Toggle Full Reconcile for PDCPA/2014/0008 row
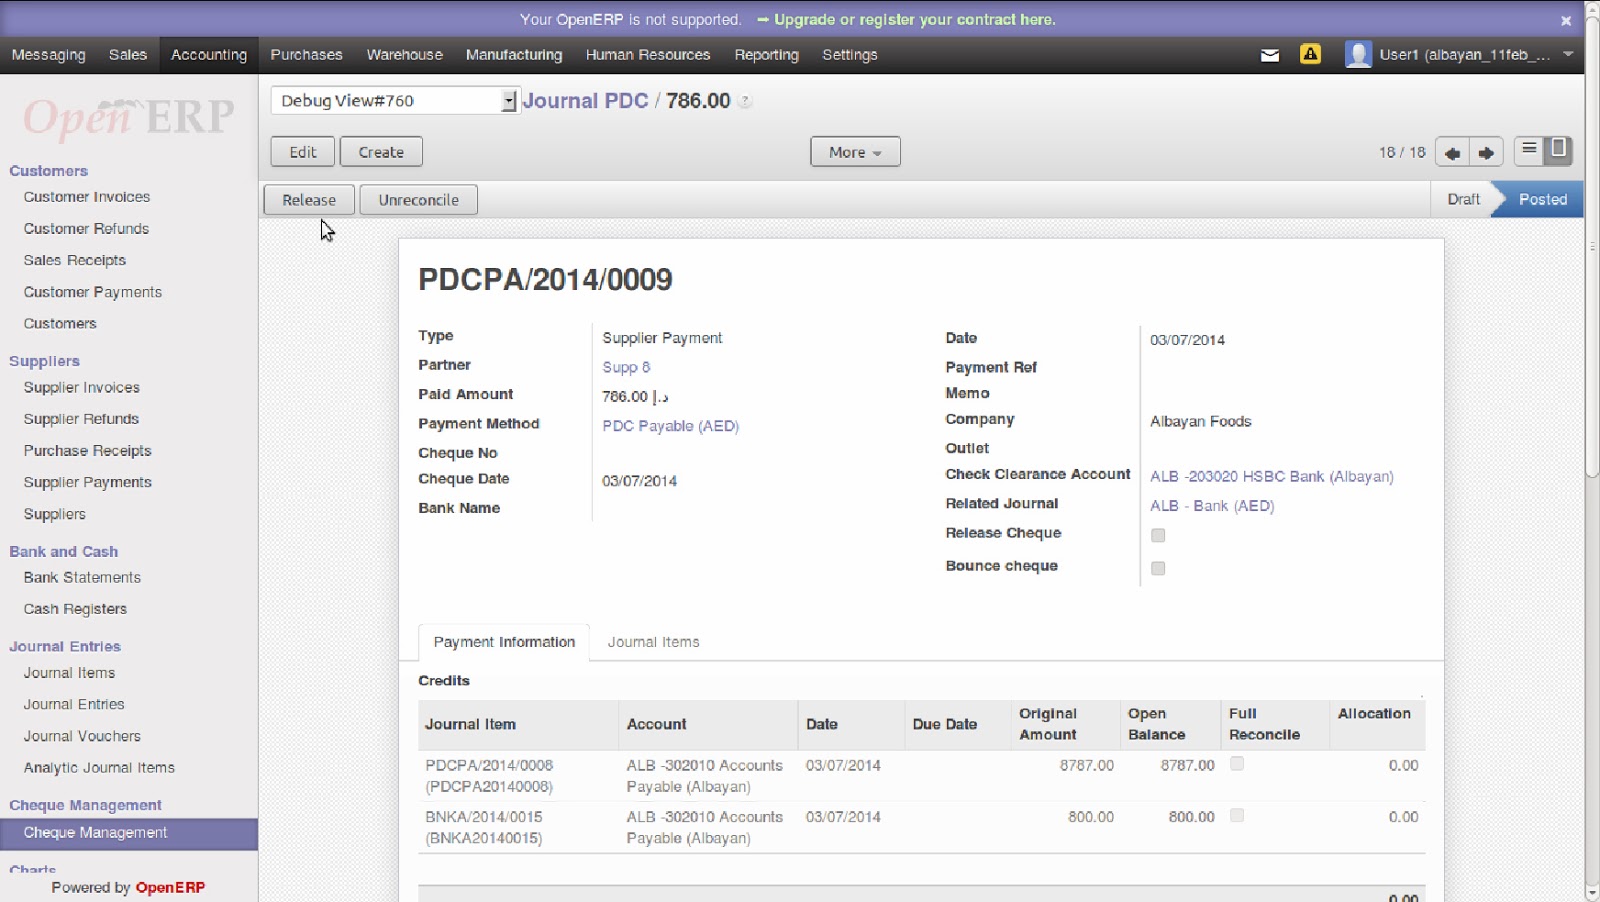The image size is (1600, 902). (x=1237, y=764)
